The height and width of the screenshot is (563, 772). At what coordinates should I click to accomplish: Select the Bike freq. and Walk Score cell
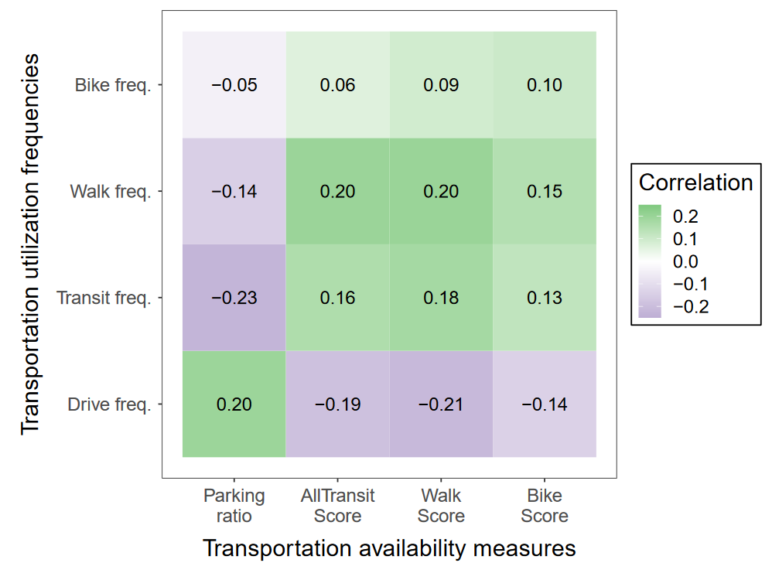[442, 85]
